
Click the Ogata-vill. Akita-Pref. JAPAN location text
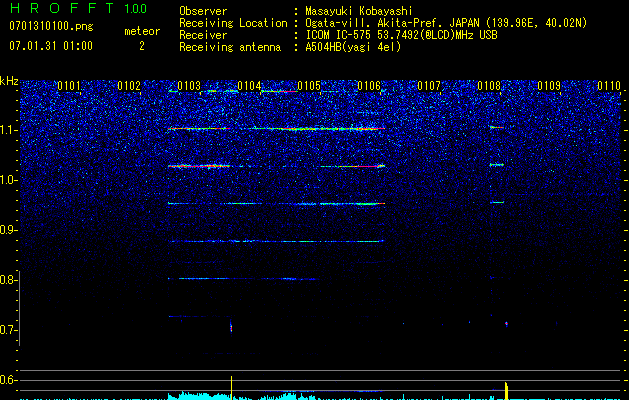pos(446,23)
